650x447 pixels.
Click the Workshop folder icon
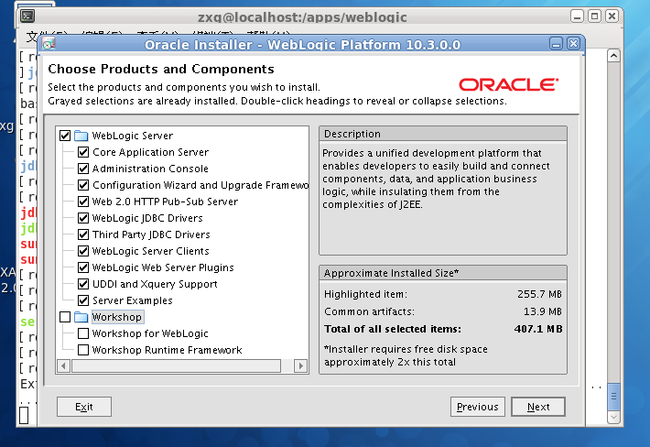click(81, 317)
